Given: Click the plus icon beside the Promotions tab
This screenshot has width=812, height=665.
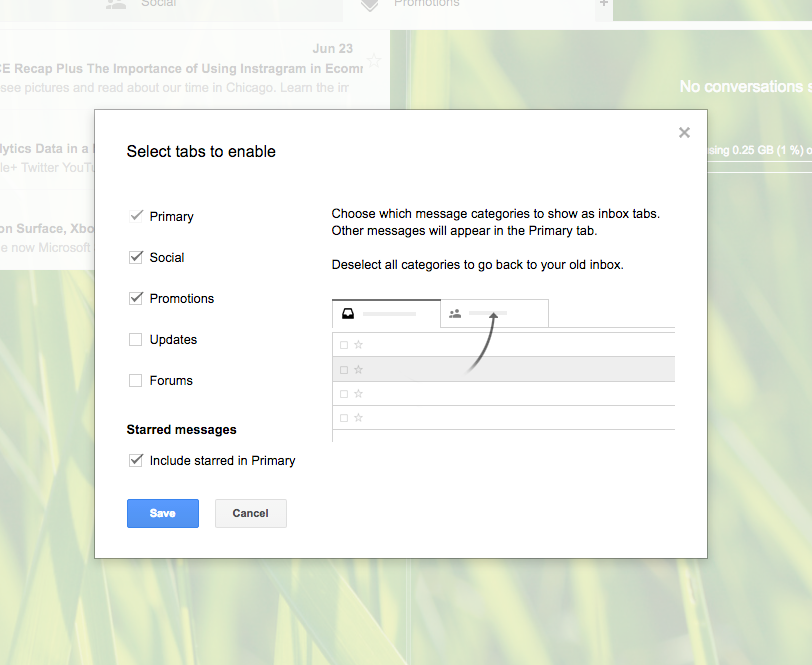Looking at the screenshot, I should point(603,4).
